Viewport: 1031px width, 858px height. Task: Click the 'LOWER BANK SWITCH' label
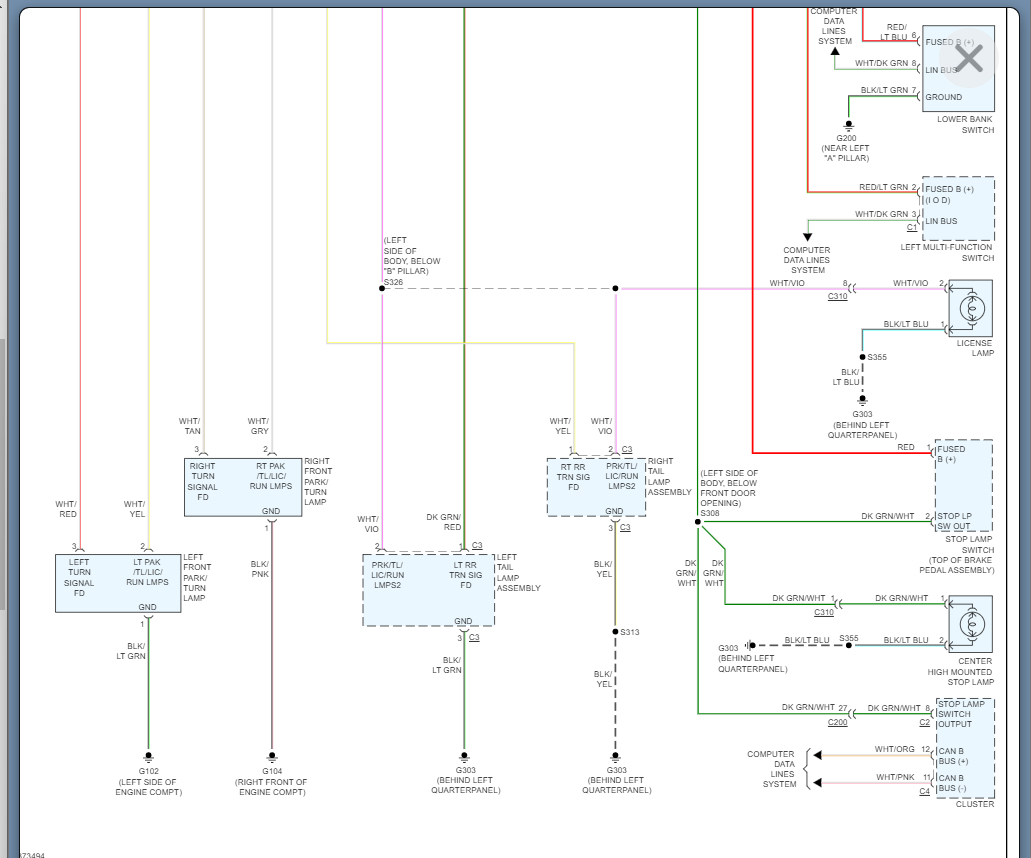[x=965, y=125]
